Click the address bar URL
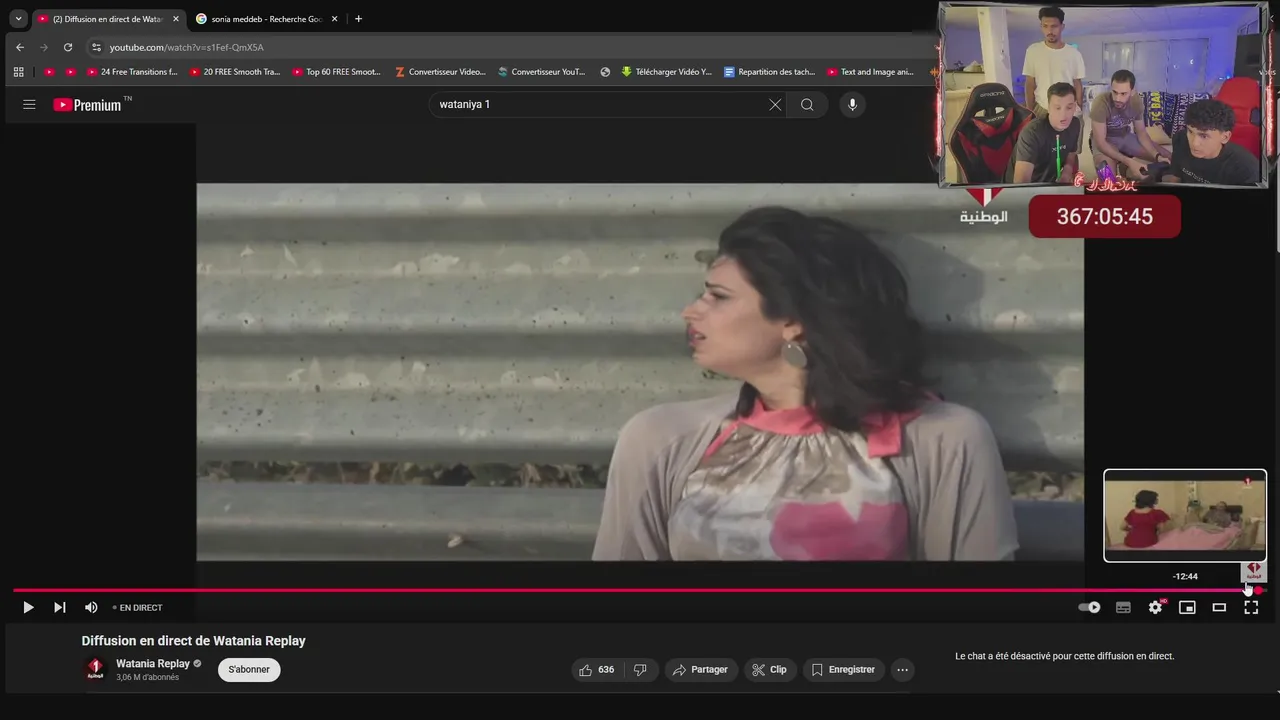 click(187, 47)
